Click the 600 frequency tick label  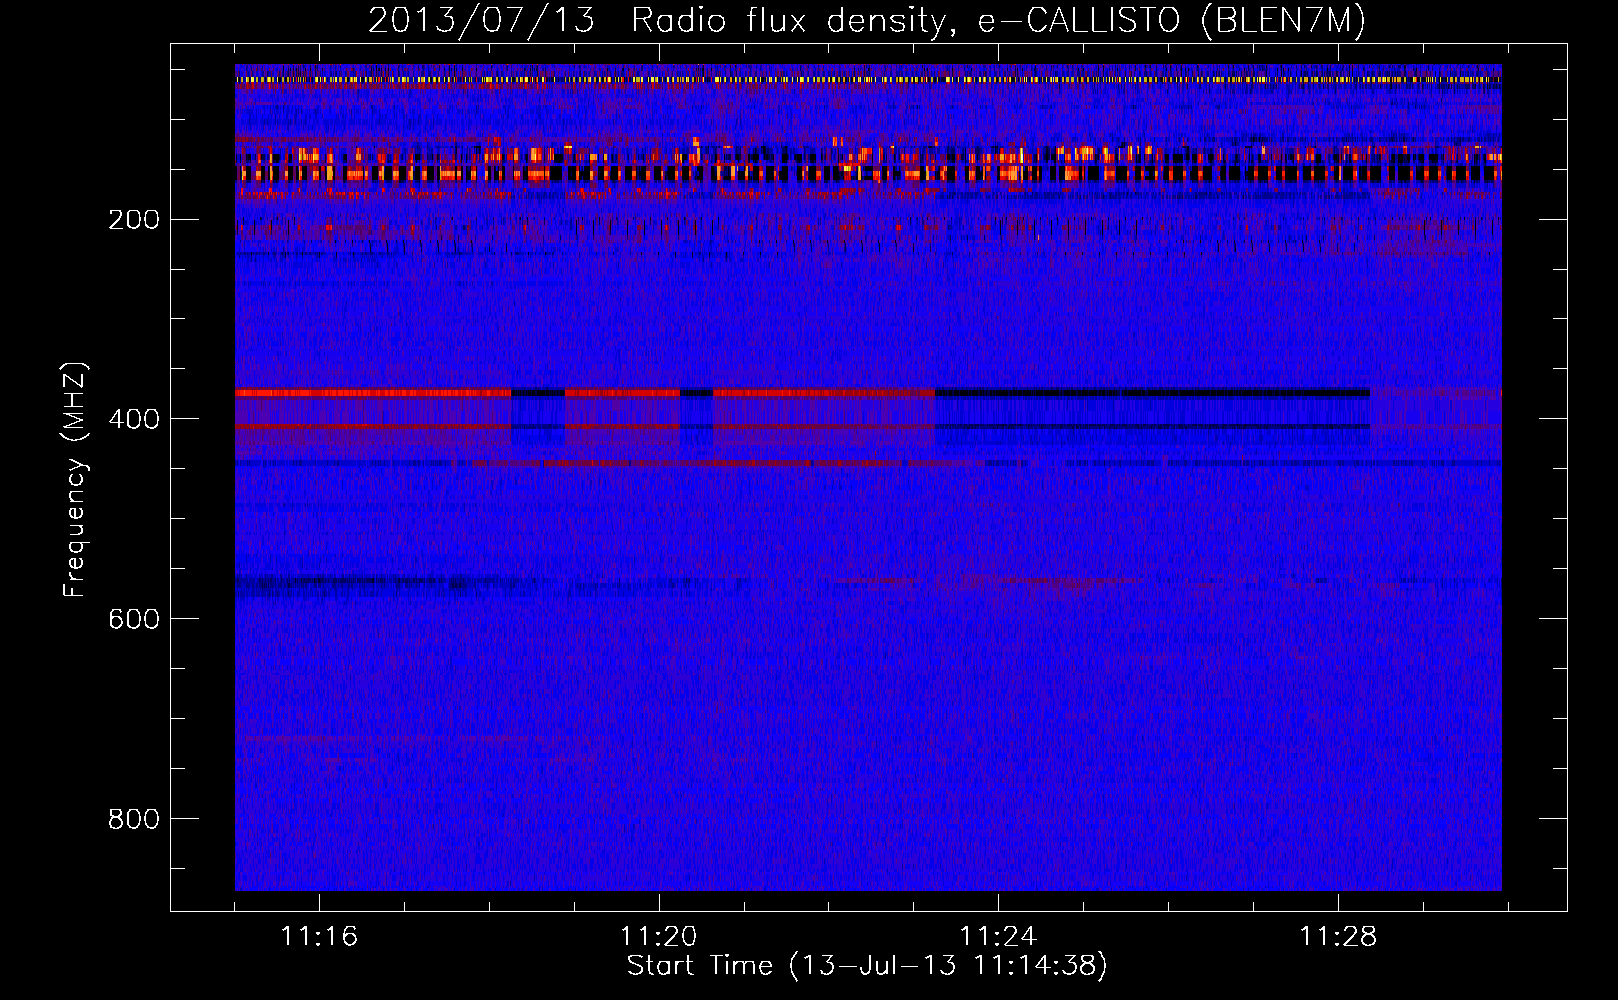pos(134,620)
